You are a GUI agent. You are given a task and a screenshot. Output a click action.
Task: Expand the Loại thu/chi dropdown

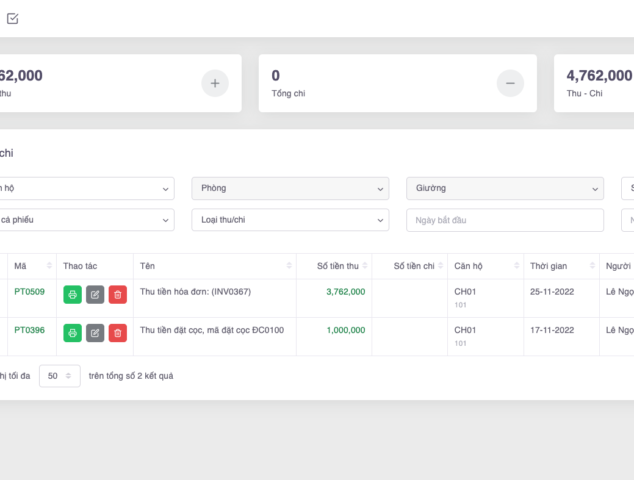290,220
